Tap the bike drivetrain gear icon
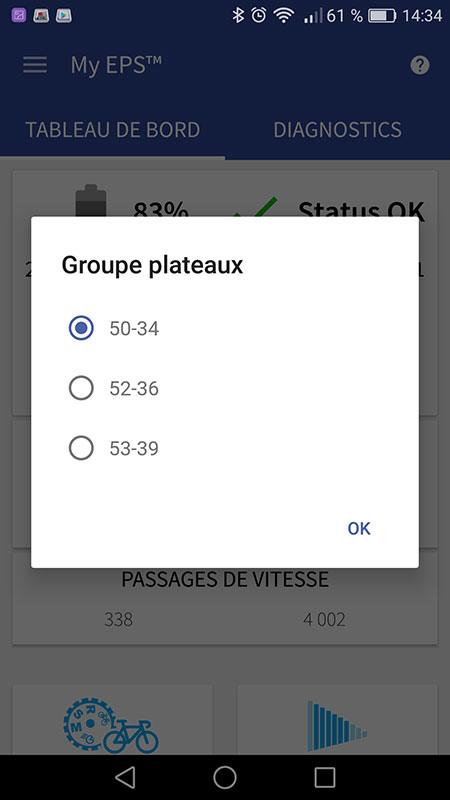The image size is (450, 800). coord(111,726)
